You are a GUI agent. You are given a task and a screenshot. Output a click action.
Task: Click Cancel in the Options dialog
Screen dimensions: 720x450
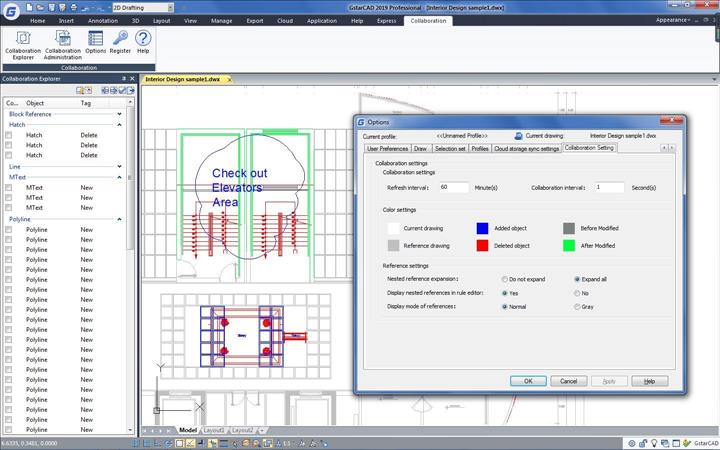[x=568, y=381]
